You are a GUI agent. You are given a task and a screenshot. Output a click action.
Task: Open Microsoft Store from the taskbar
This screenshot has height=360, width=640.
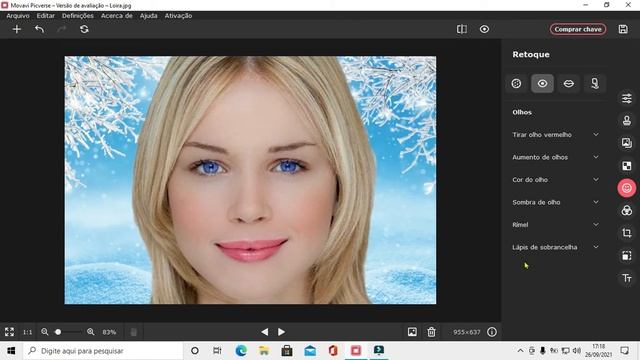(287, 351)
